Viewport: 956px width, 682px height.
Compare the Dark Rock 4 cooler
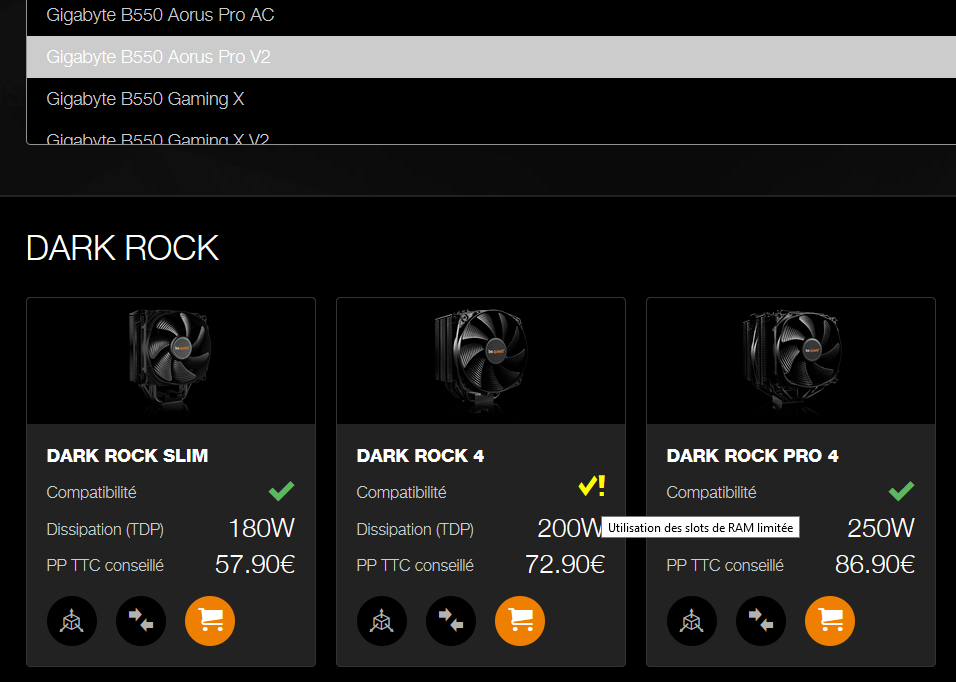pyautogui.click(x=451, y=620)
